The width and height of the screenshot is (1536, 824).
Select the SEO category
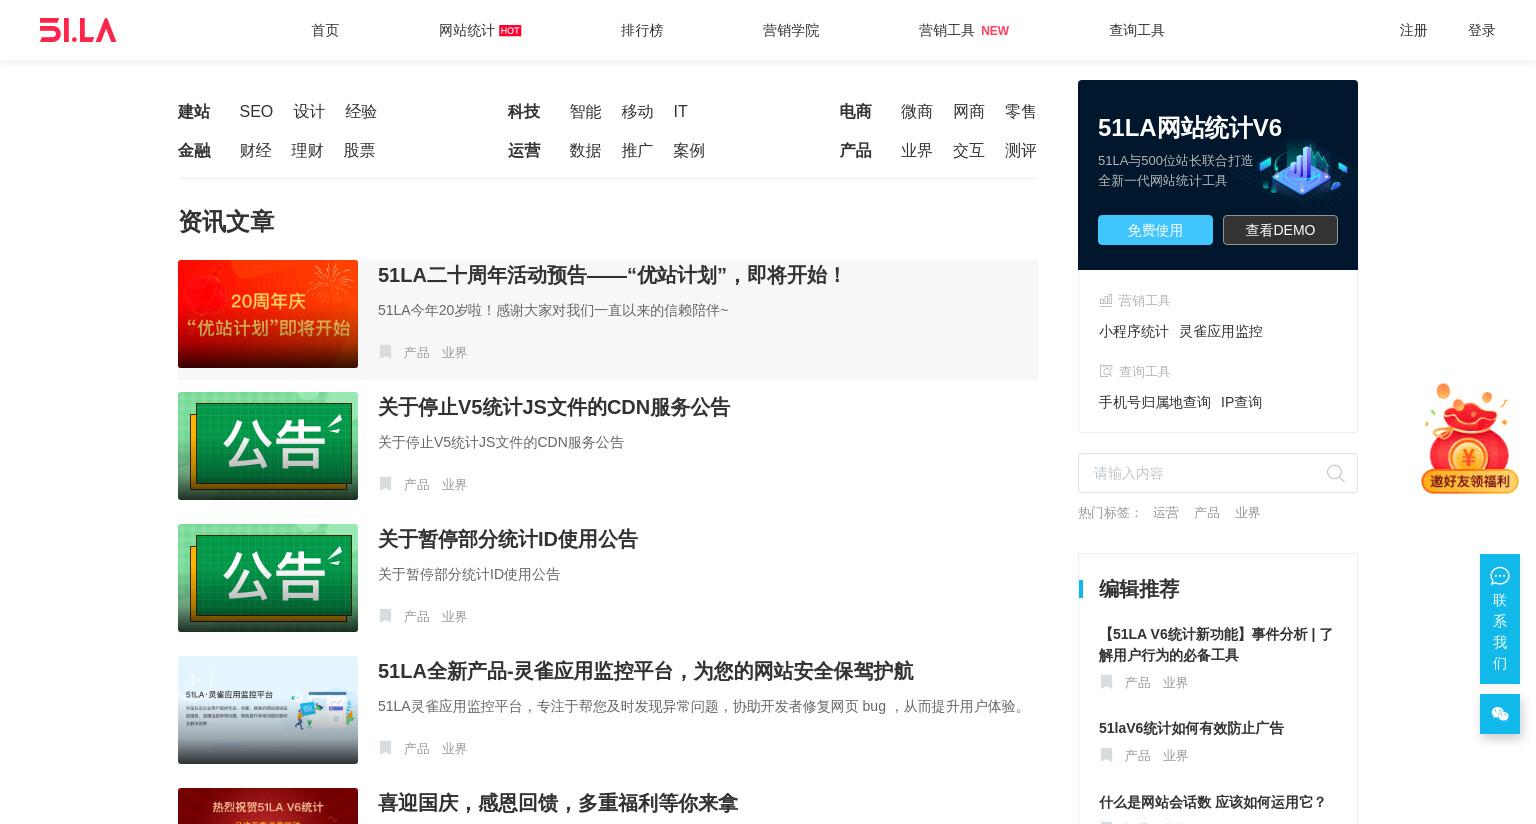256,111
